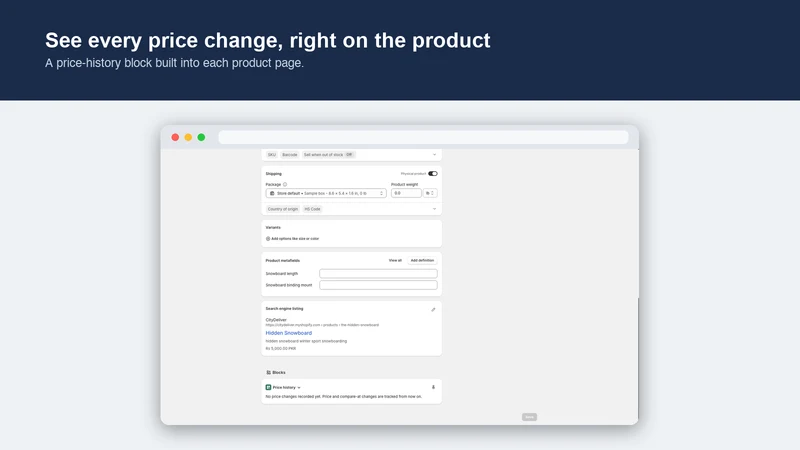Click the Hidden Snowboard search listing title
The height and width of the screenshot is (450, 800).
pyautogui.click(x=289, y=333)
